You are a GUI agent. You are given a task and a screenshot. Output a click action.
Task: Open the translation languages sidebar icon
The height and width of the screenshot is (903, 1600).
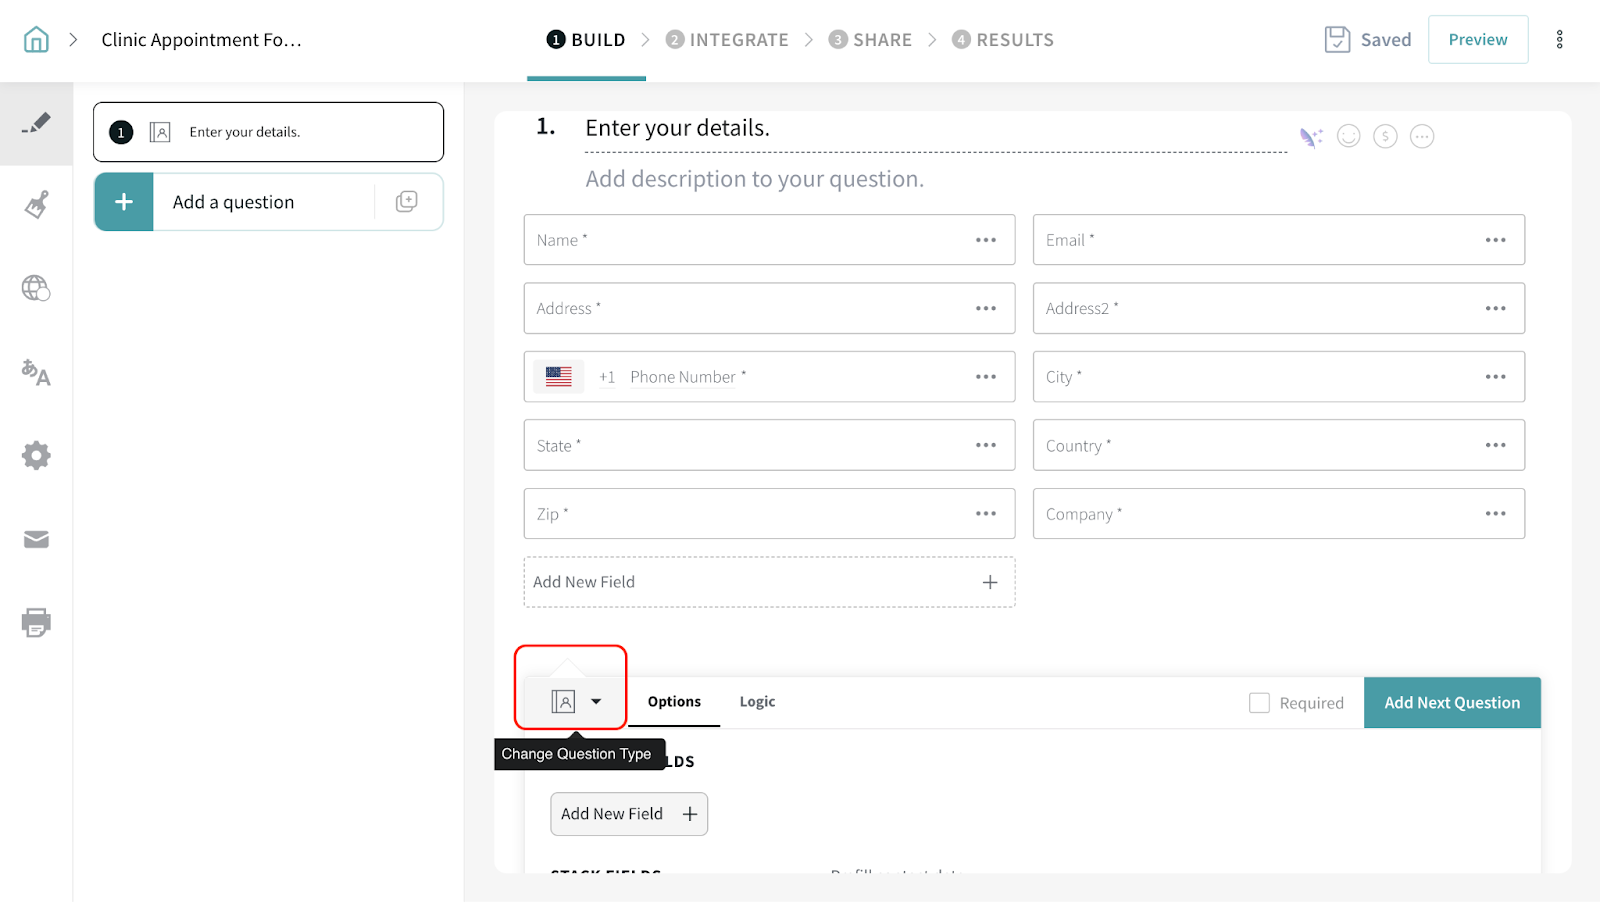point(36,372)
